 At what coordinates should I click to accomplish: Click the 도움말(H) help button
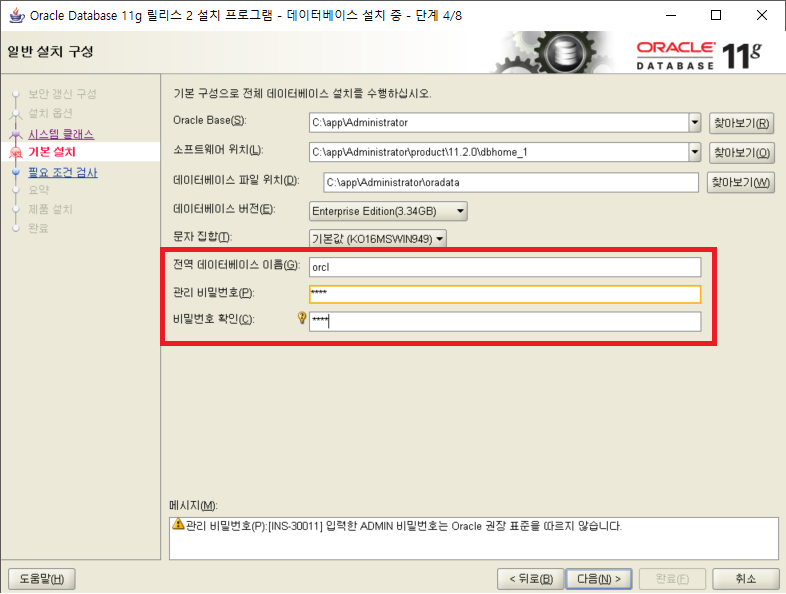[x=42, y=579]
